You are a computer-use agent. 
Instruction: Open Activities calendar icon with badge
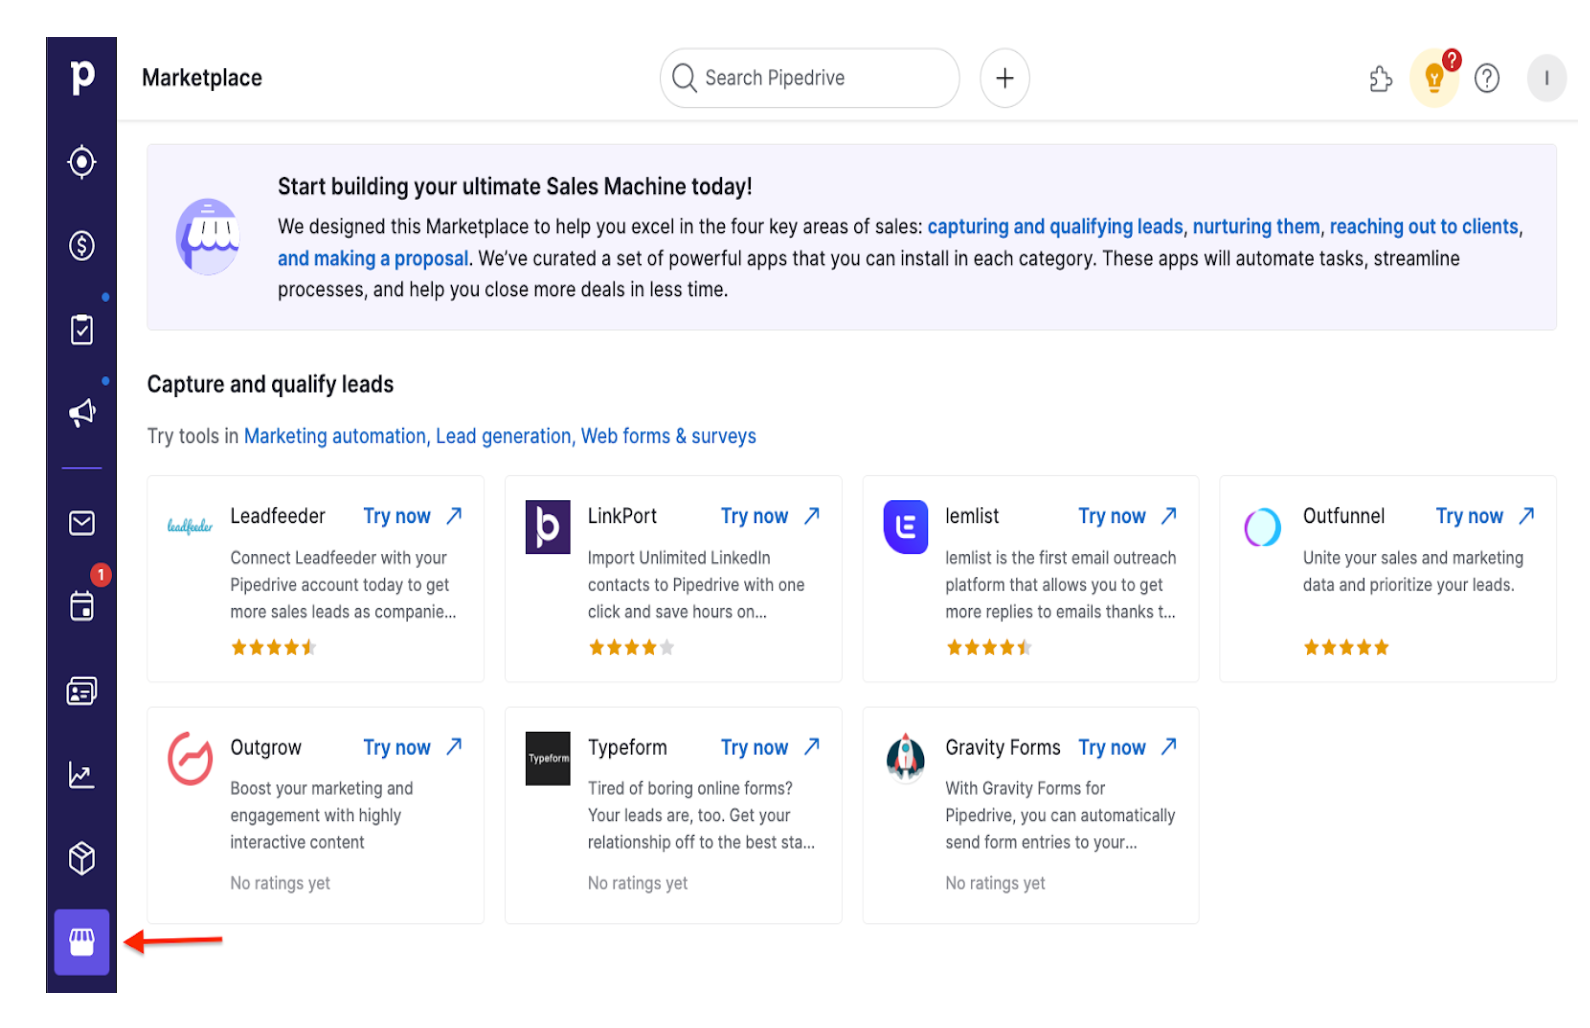click(82, 606)
